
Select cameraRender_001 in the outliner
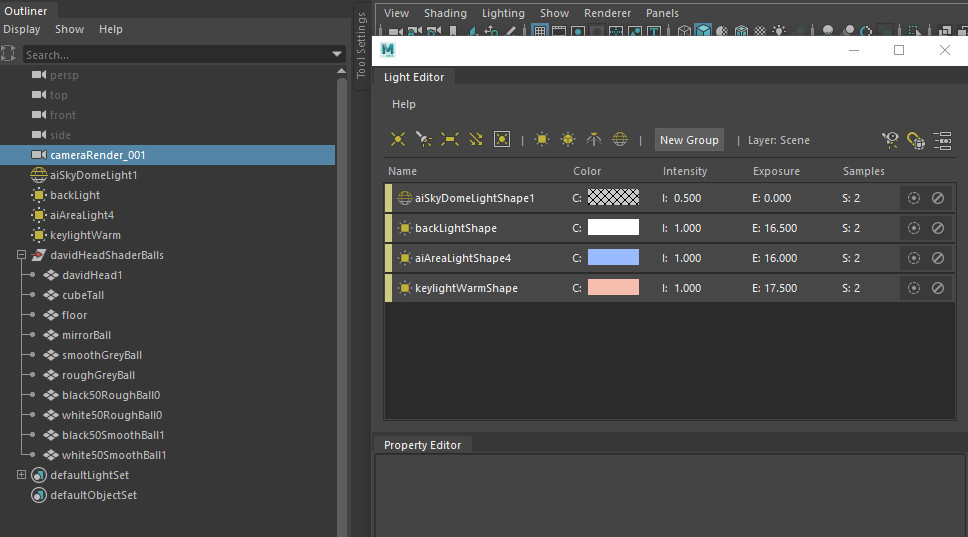pos(167,155)
